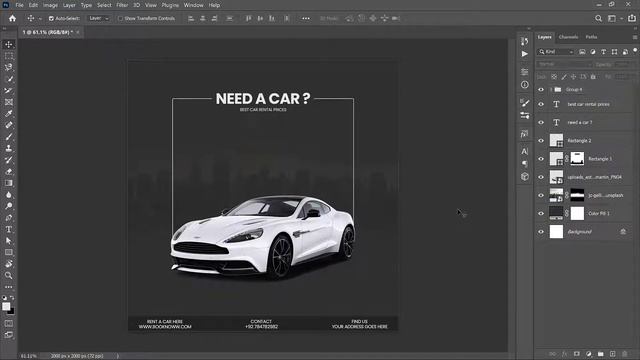
Task: Select the Dodge tool
Action: (x=9, y=206)
